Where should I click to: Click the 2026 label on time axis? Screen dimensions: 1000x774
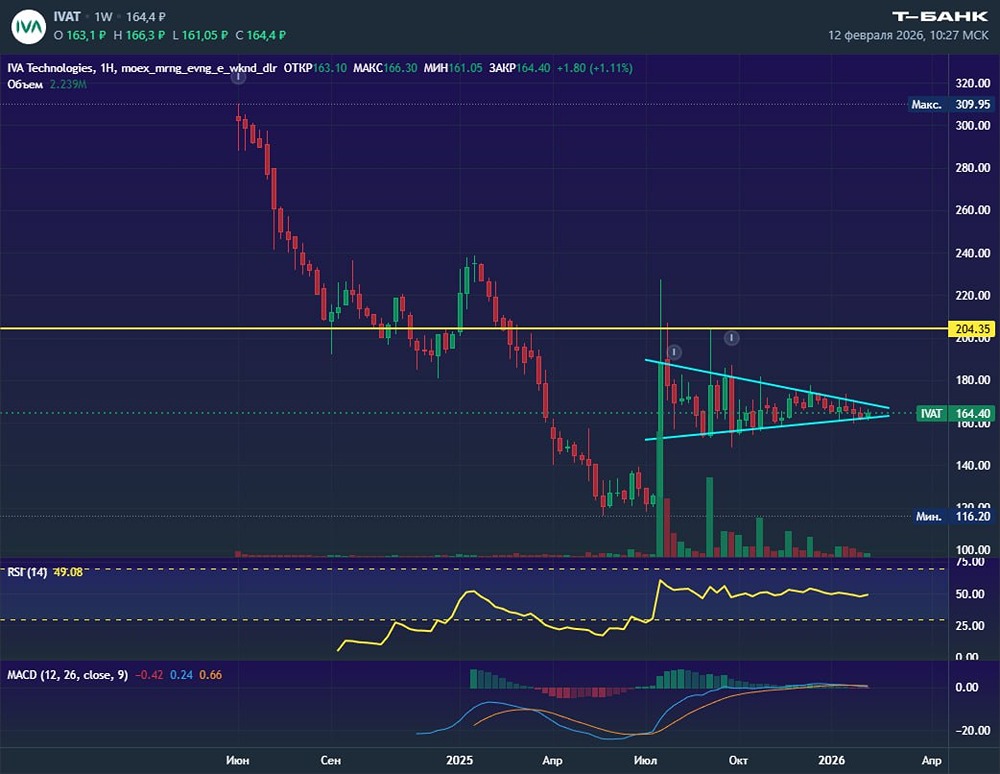[x=832, y=760]
